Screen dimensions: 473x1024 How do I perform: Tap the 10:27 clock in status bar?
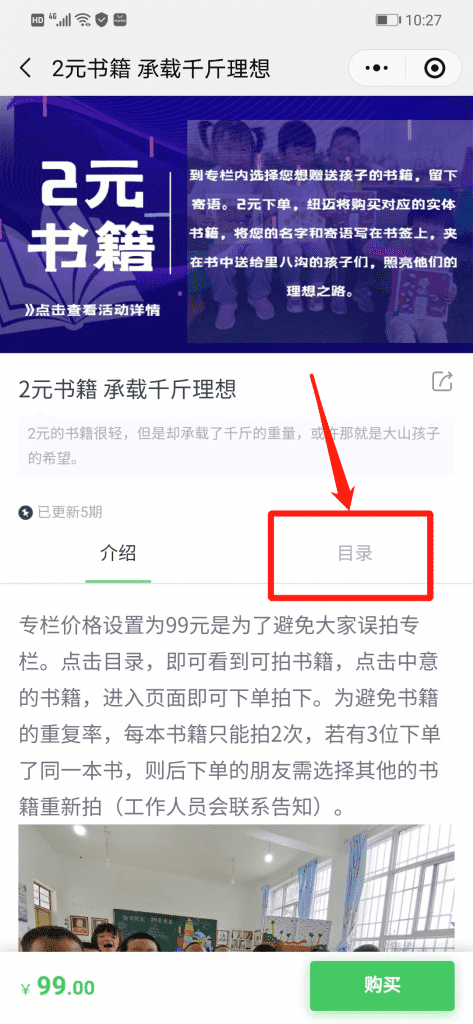point(423,20)
